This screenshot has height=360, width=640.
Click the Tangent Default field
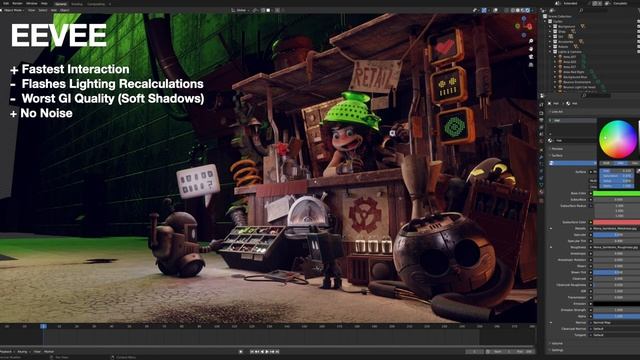point(616,335)
